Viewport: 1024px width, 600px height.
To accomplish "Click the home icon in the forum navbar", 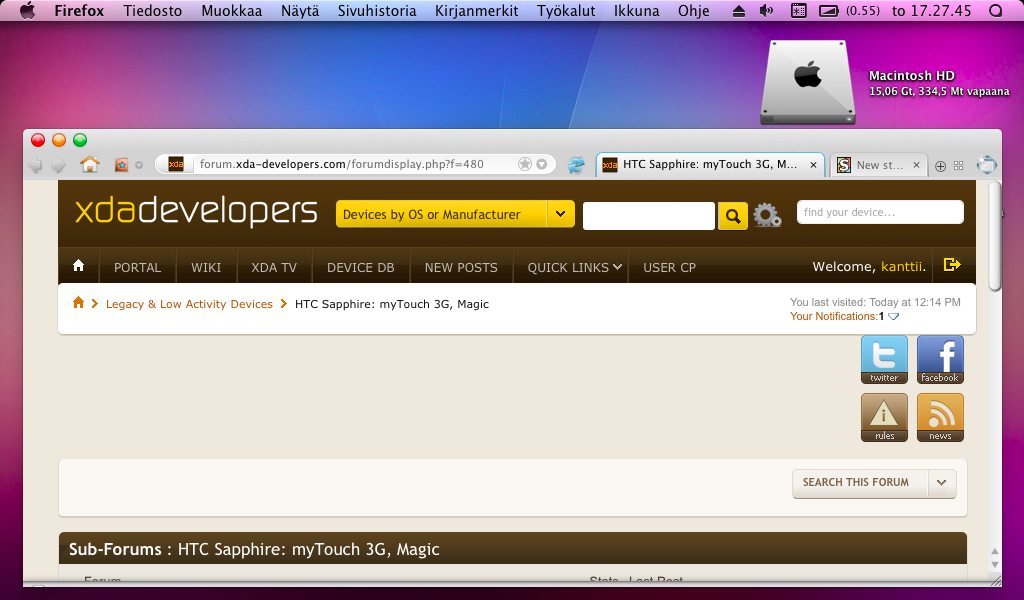I will click(79, 266).
